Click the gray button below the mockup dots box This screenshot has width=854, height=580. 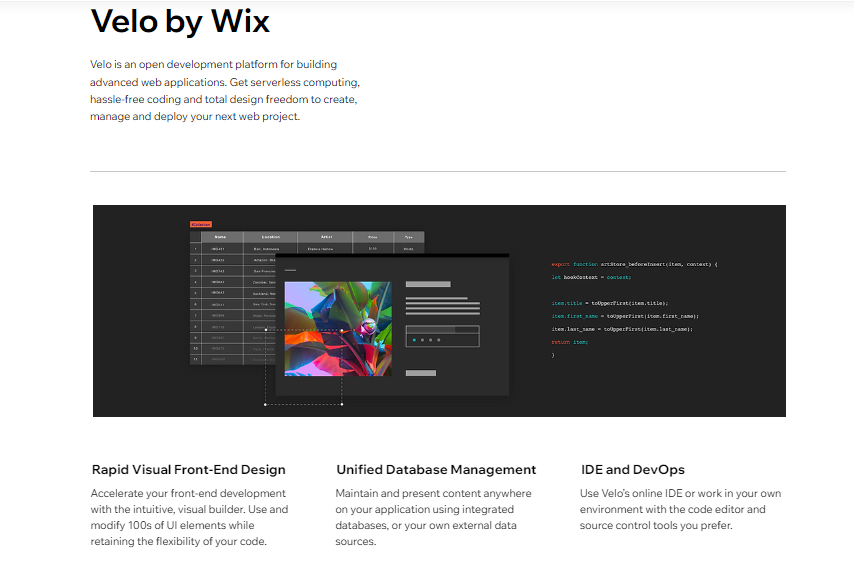point(420,373)
